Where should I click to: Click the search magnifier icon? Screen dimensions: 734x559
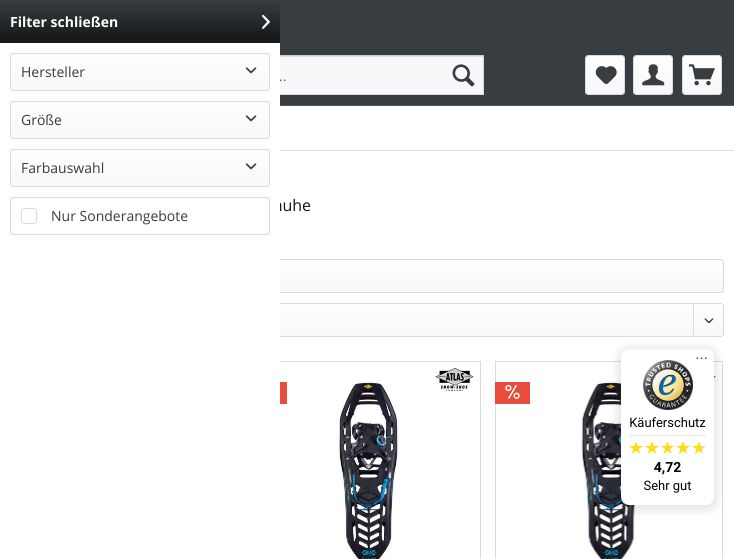[463, 75]
